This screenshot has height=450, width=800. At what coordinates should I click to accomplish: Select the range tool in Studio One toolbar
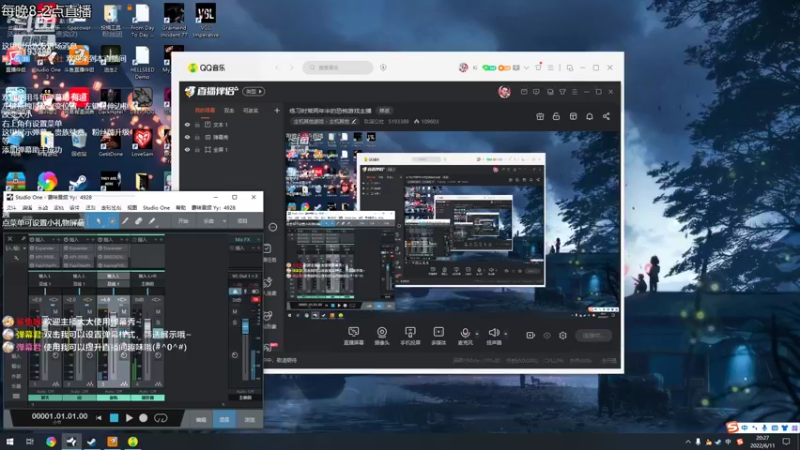click(x=112, y=221)
